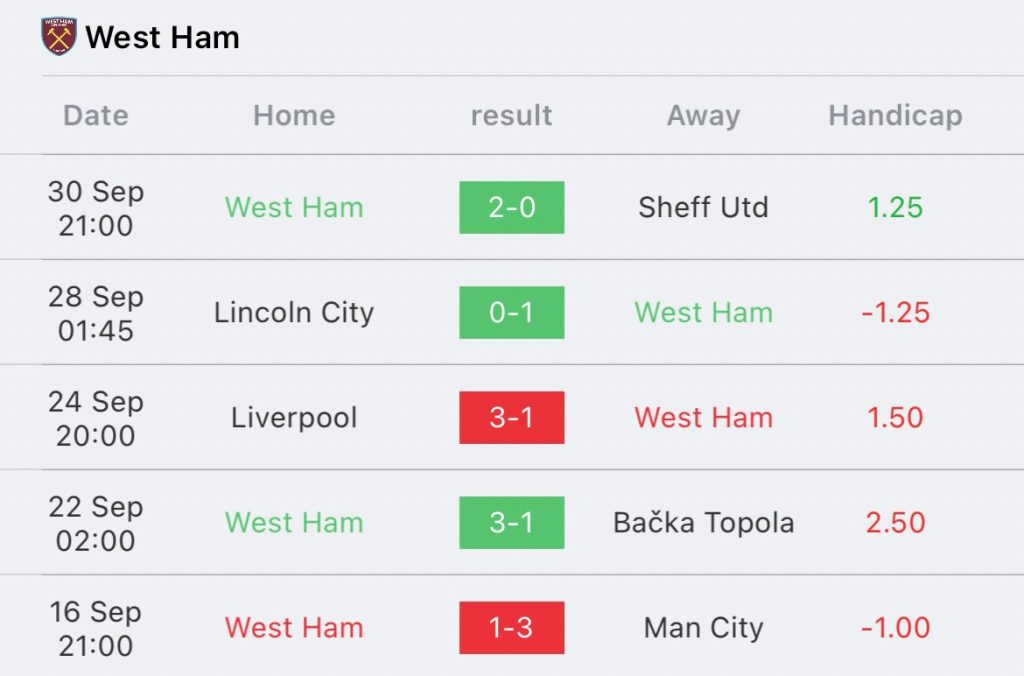Select the 16 Sep 21:00 match date
The height and width of the screenshot is (676, 1024).
[x=96, y=629]
